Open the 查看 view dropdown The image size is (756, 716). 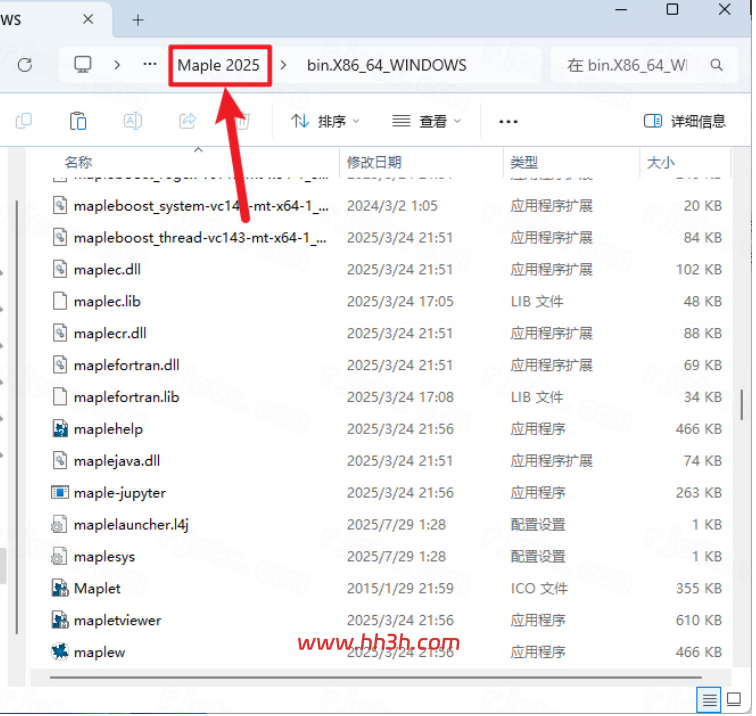pos(426,121)
